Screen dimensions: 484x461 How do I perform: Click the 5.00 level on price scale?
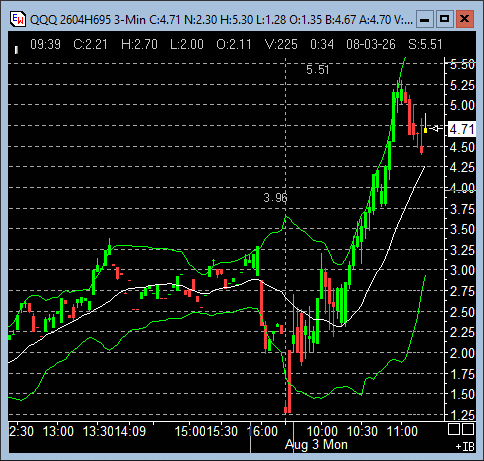[462, 105]
